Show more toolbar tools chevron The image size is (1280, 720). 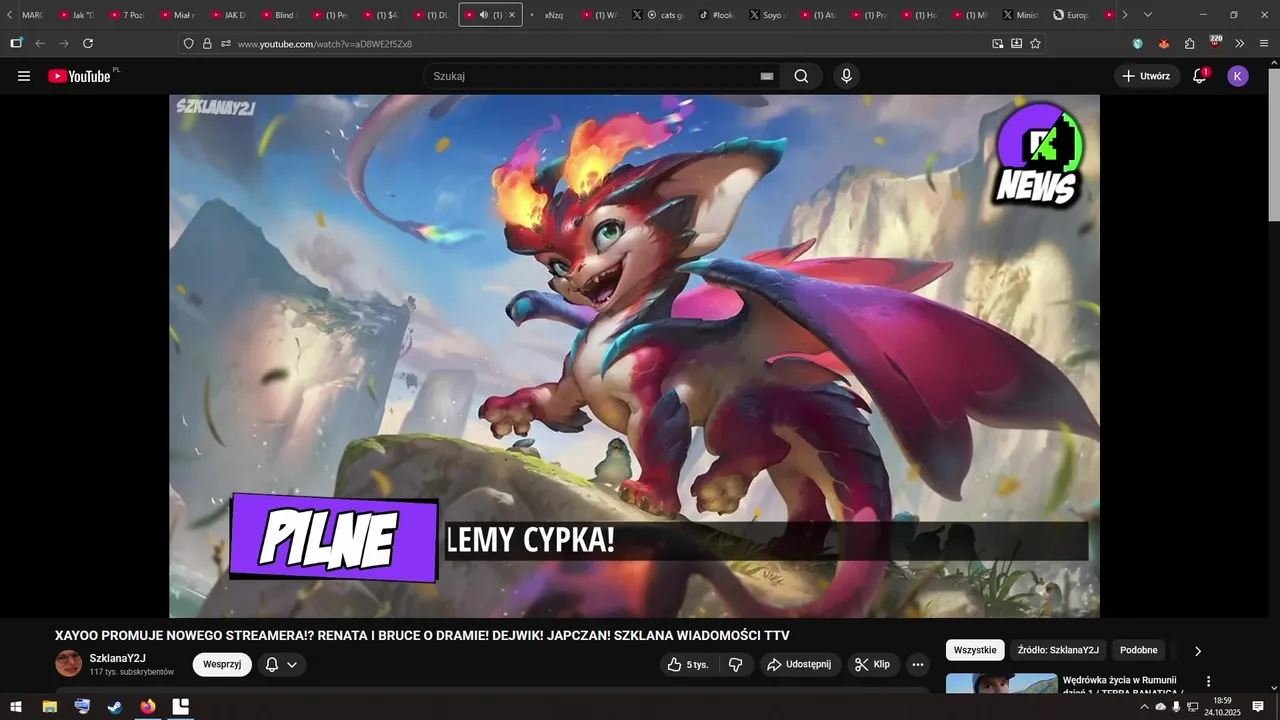coord(1240,43)
